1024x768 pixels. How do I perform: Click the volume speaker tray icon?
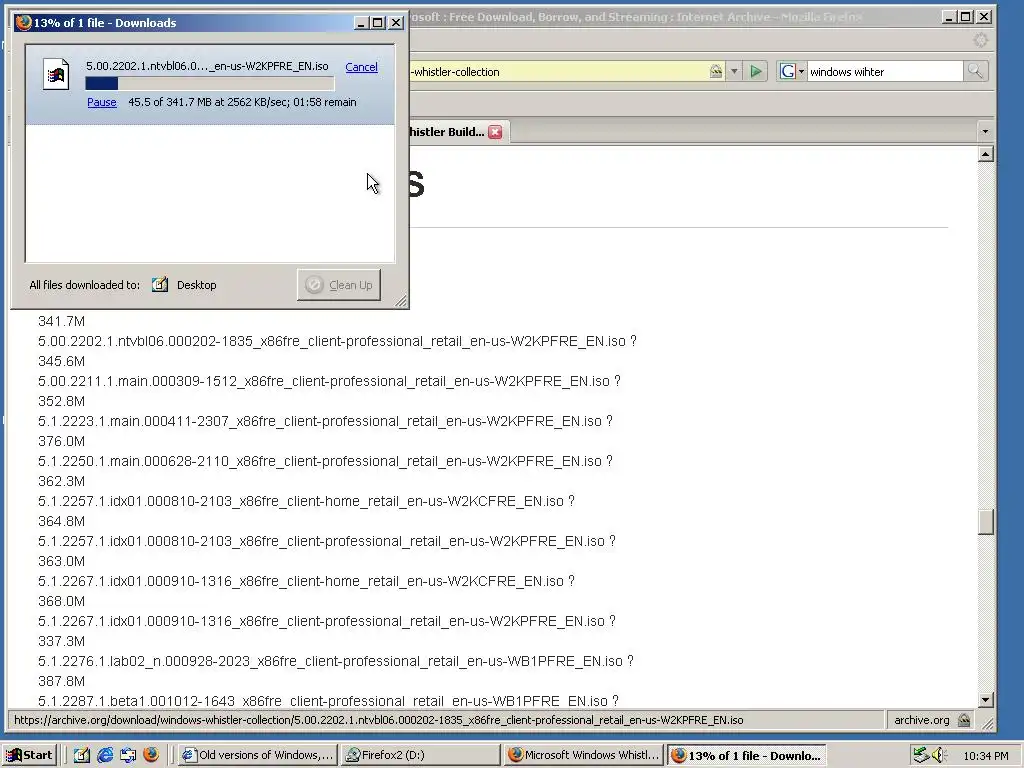pos(939,755)
